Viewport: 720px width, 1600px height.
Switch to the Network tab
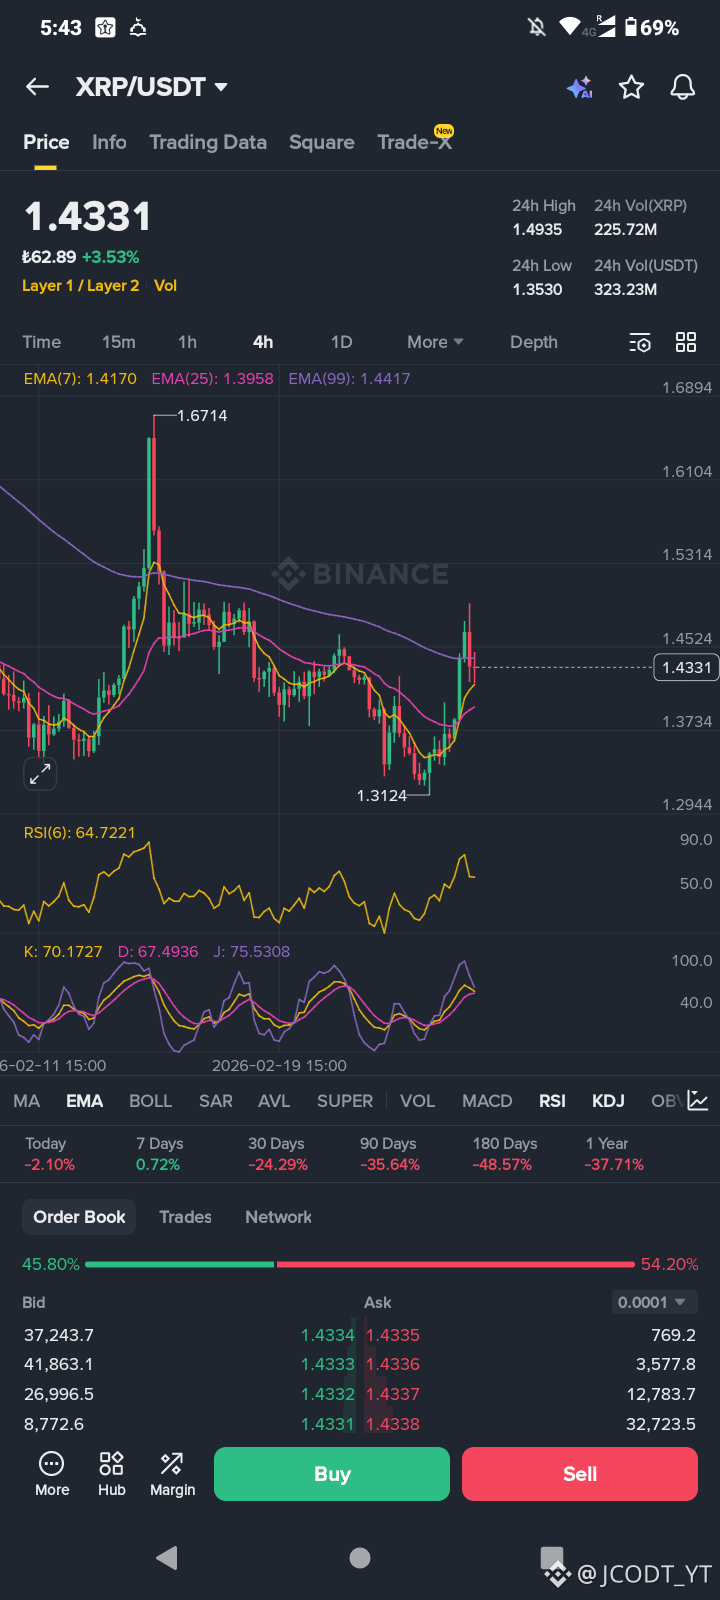(278, 1217)
